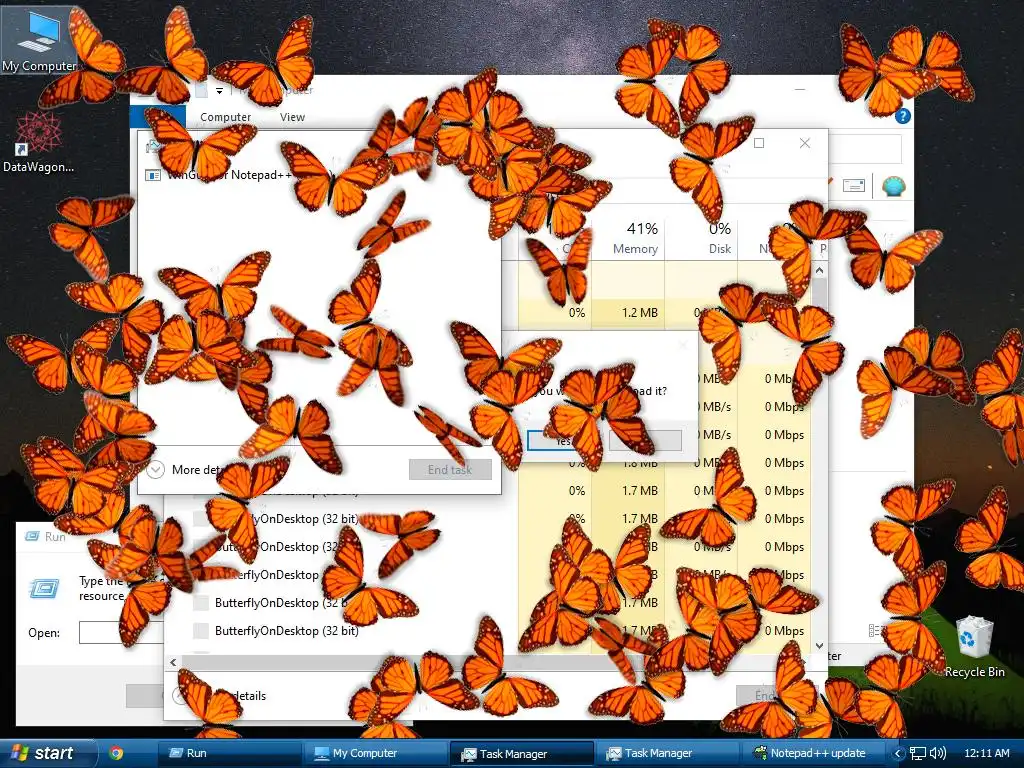The image size is (1024, 768).
Task: Launch Chrome from the taskbar quick launch
Action: pos(116,753)
